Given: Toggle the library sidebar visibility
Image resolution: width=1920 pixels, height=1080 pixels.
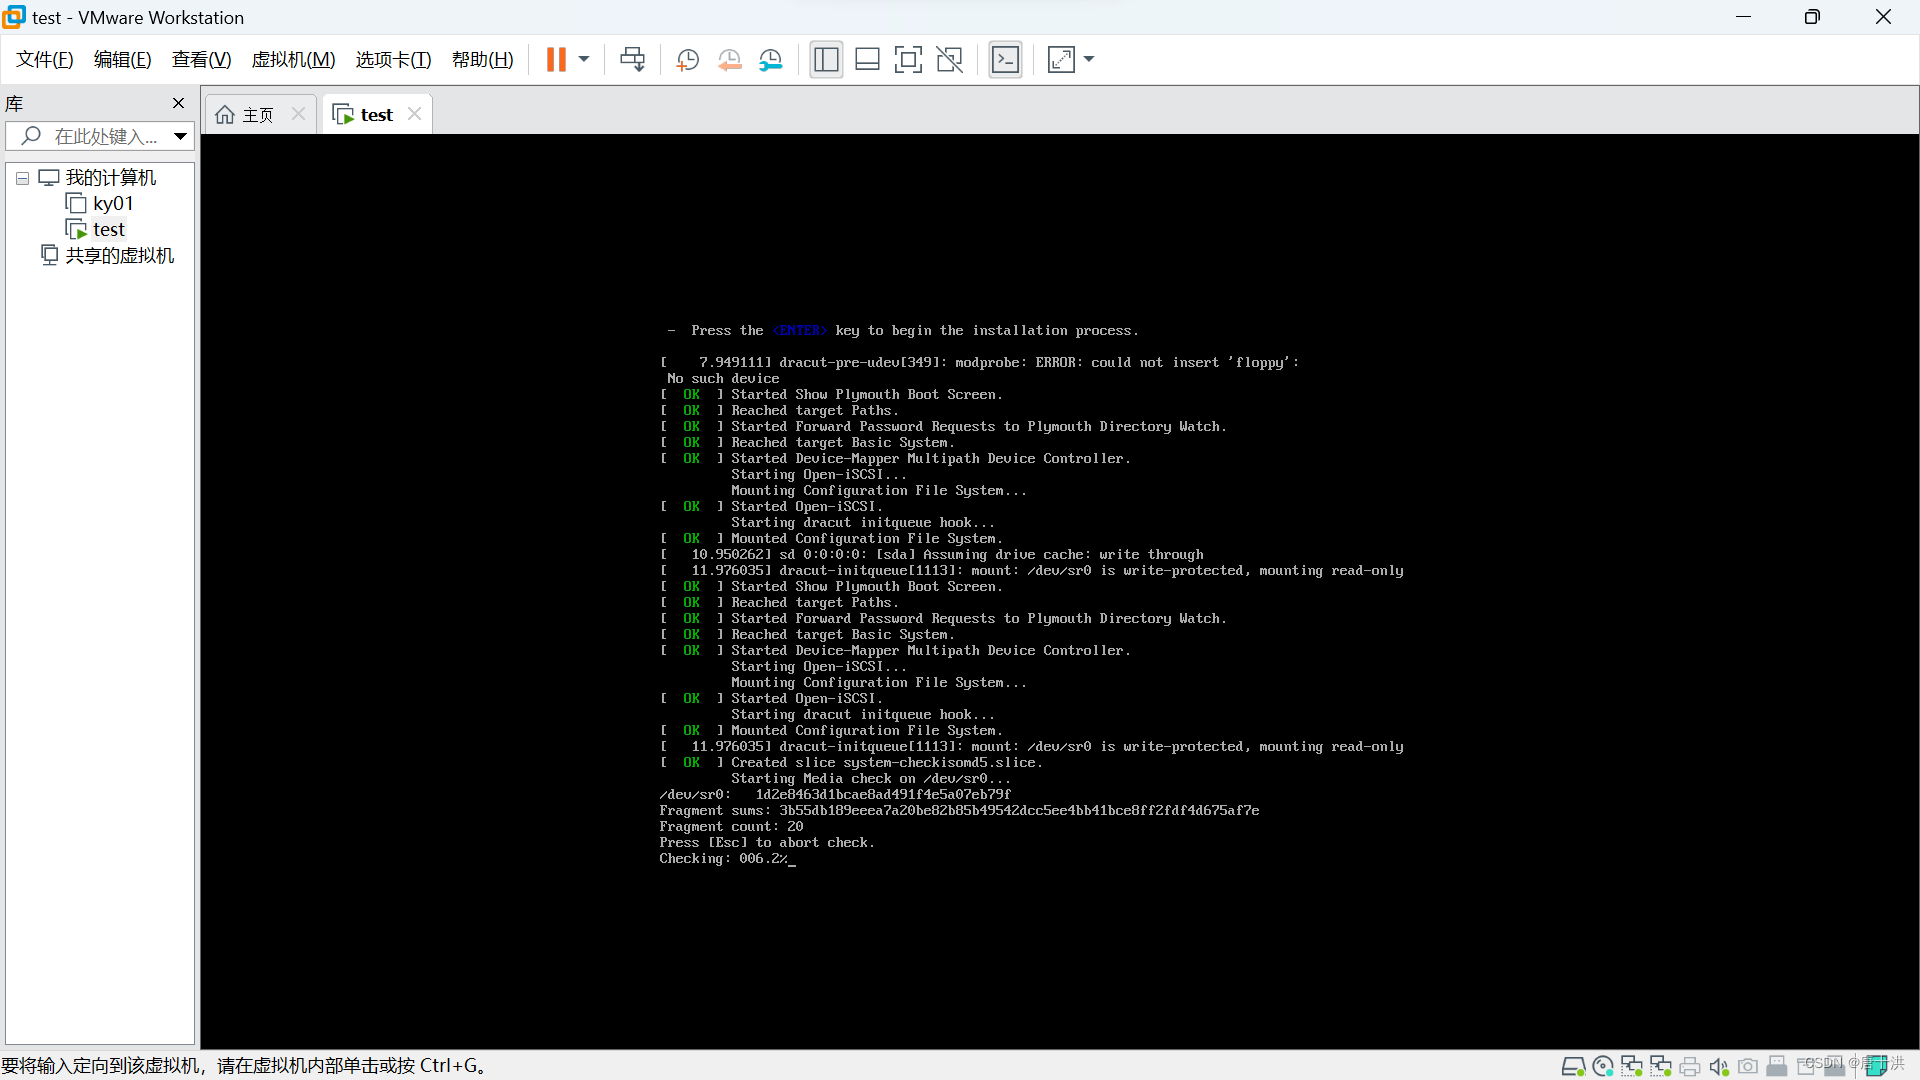Looking at the screenshot, I should click(x=826, y=60).
